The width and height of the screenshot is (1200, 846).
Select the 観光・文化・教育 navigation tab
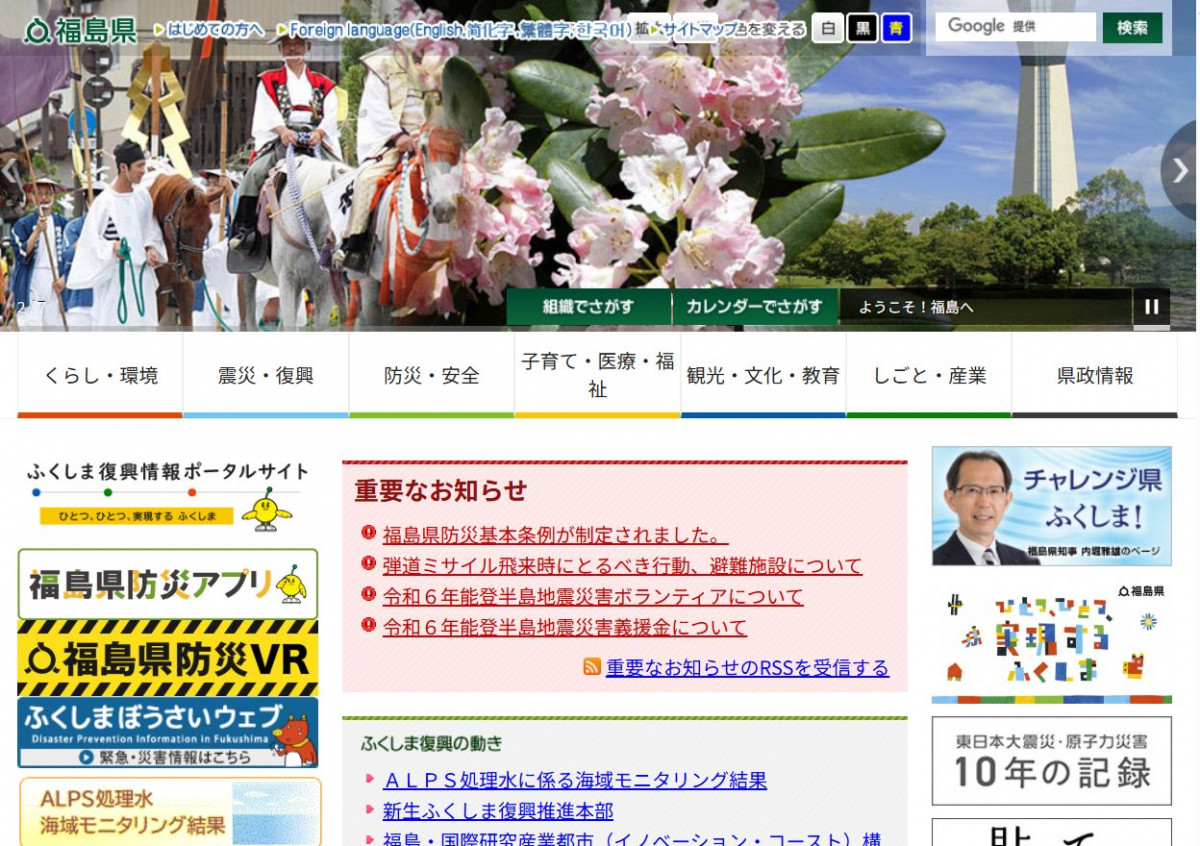tap(763, 374)
